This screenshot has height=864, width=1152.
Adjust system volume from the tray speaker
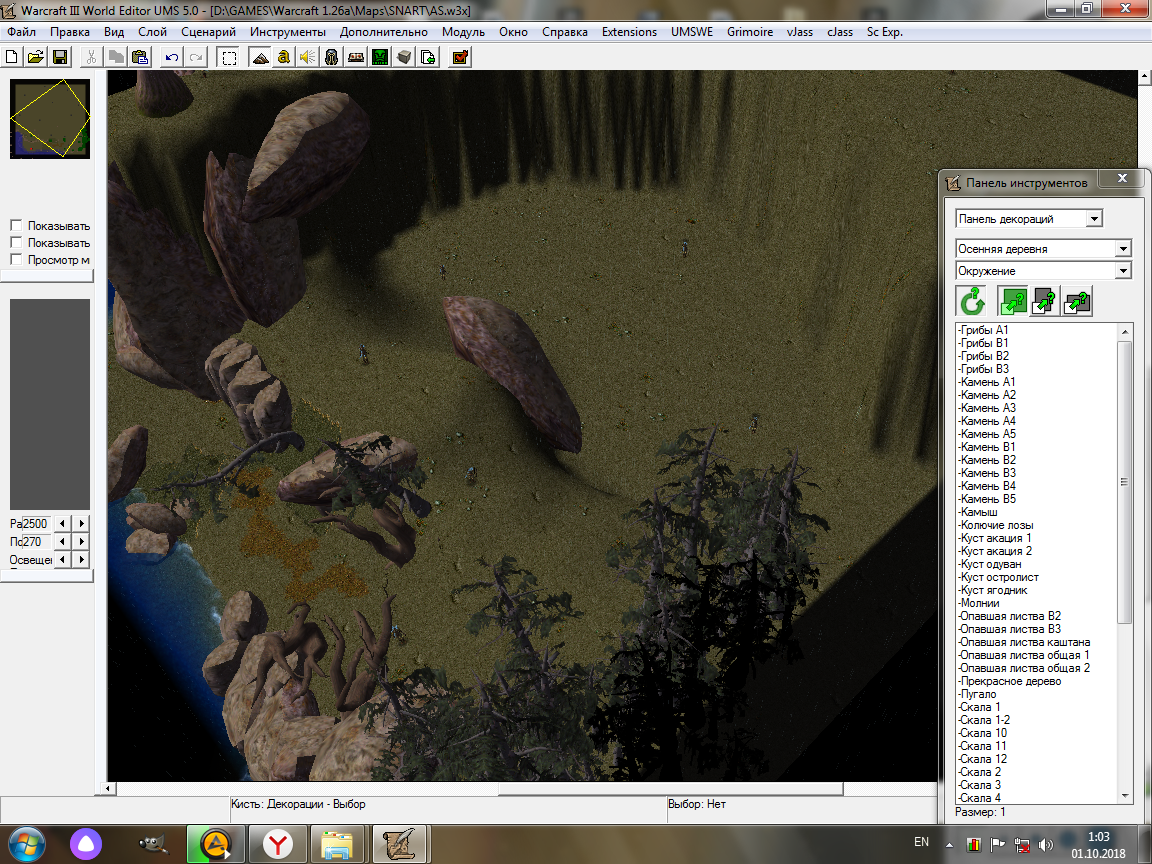coord(1045,845)
